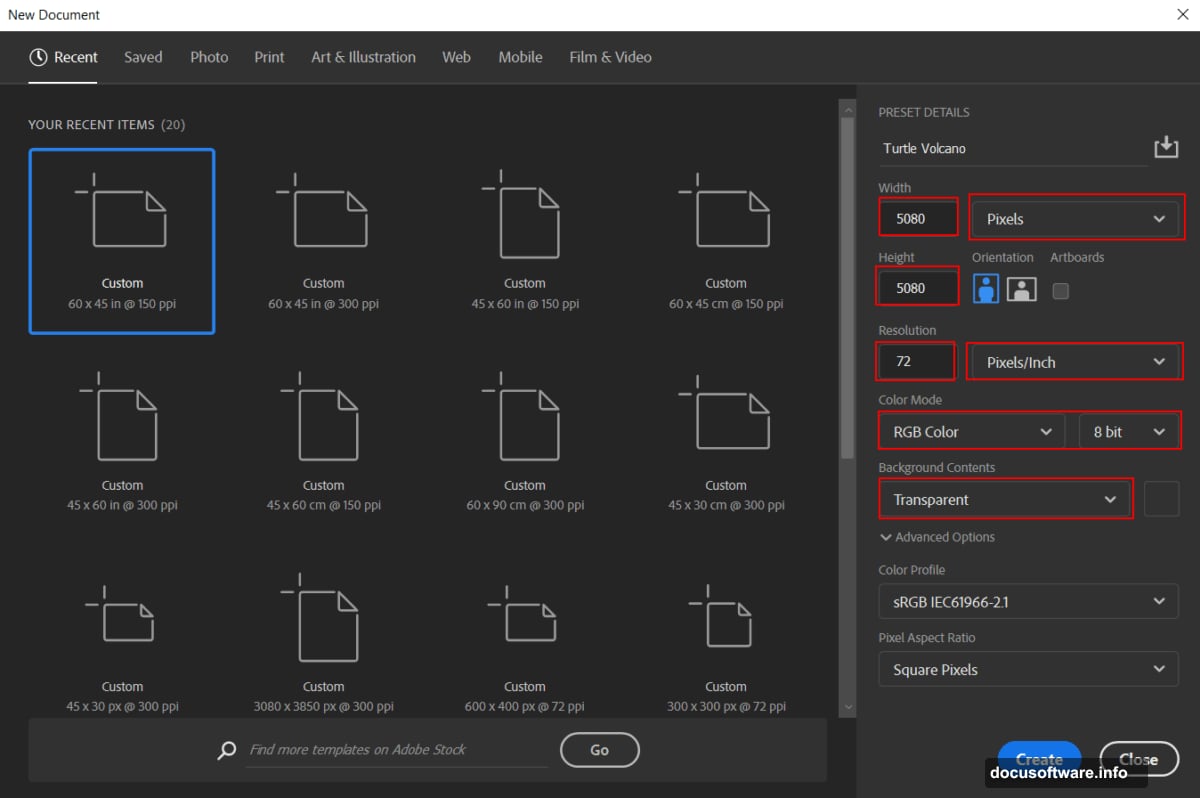Open the Background Contents dropdown

coord(1004,499)
